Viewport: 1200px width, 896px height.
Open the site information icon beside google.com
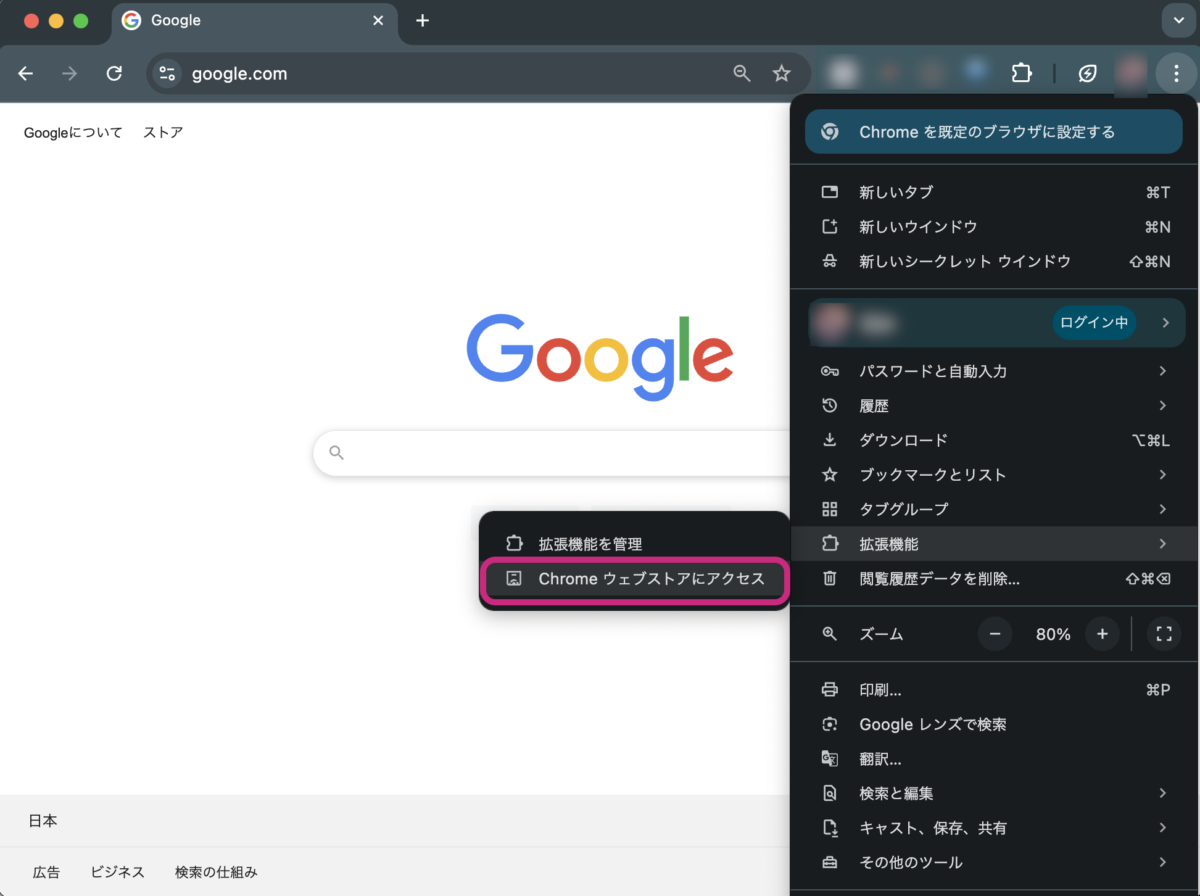click(x=167, y=73)
